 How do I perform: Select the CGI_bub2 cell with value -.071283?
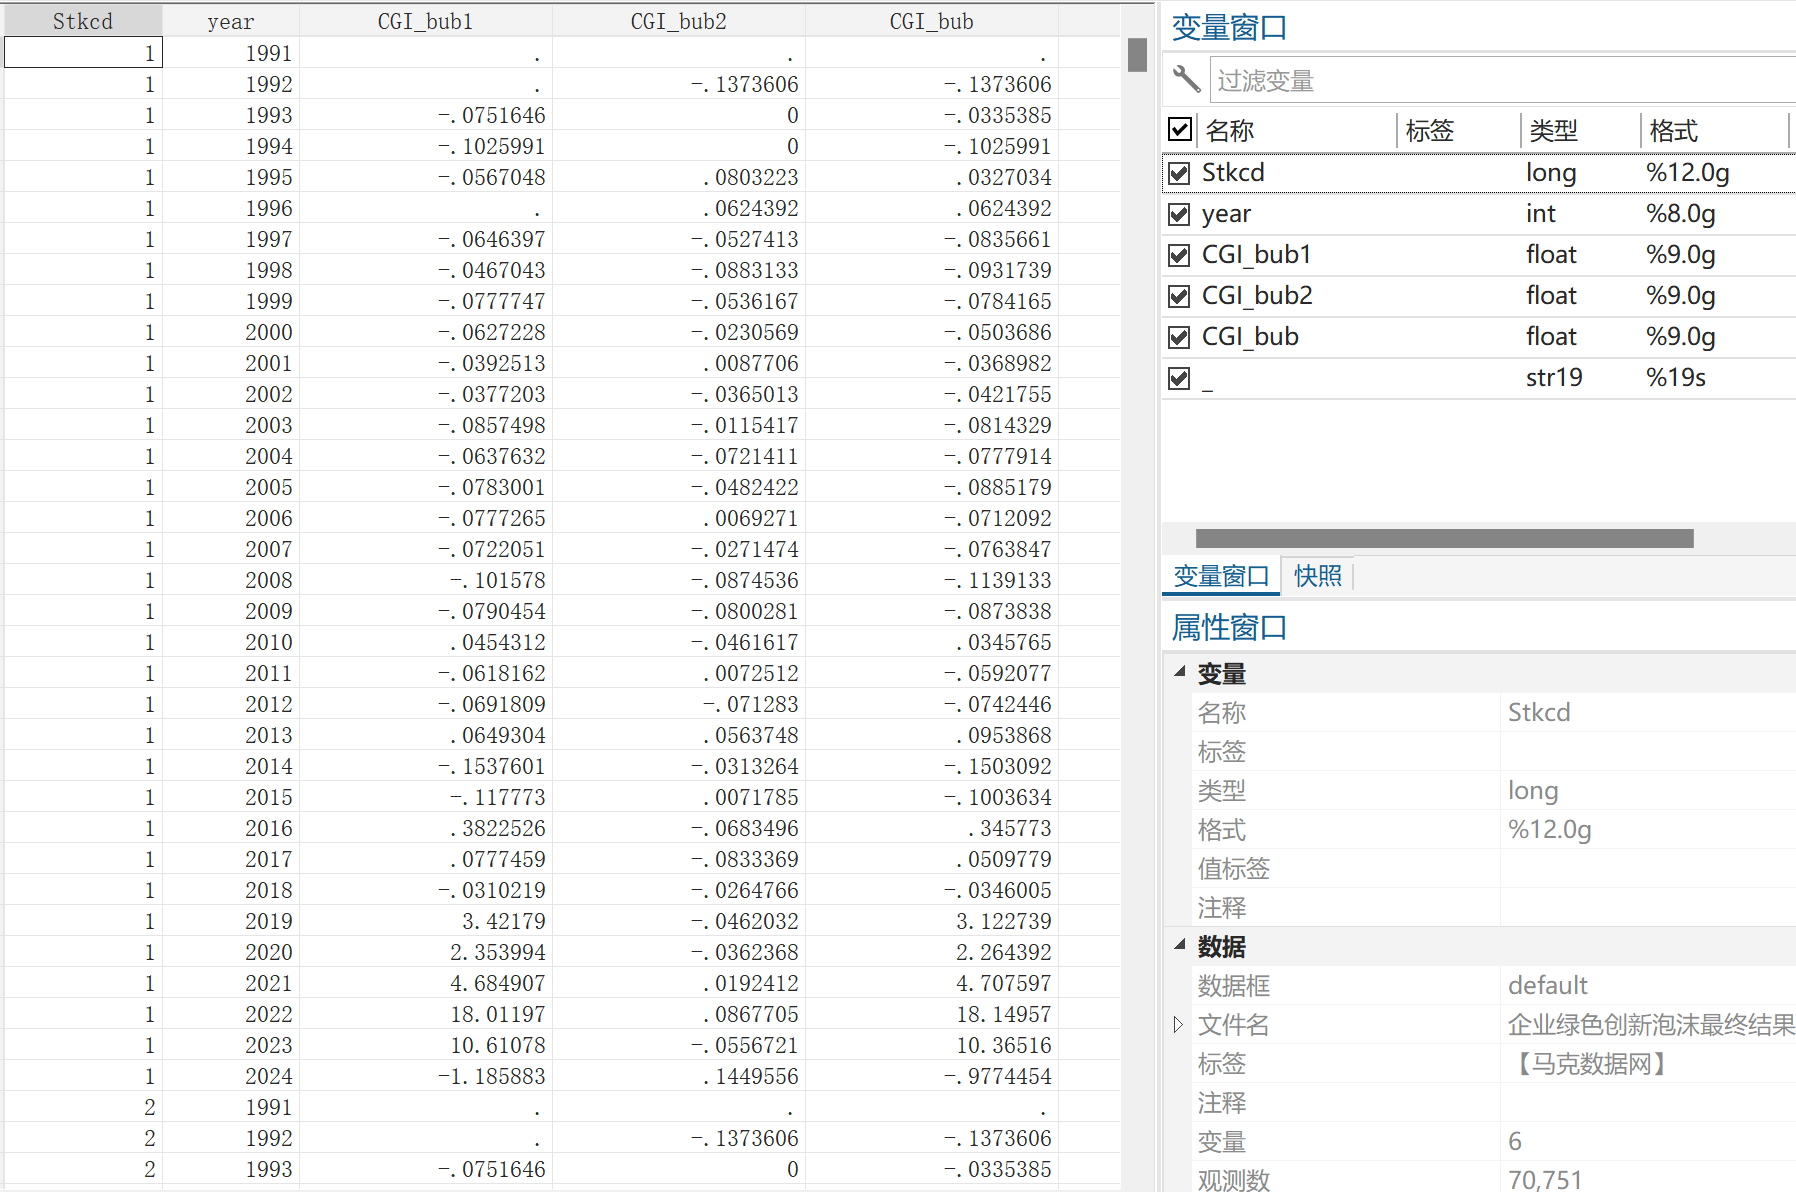point(678,704)
